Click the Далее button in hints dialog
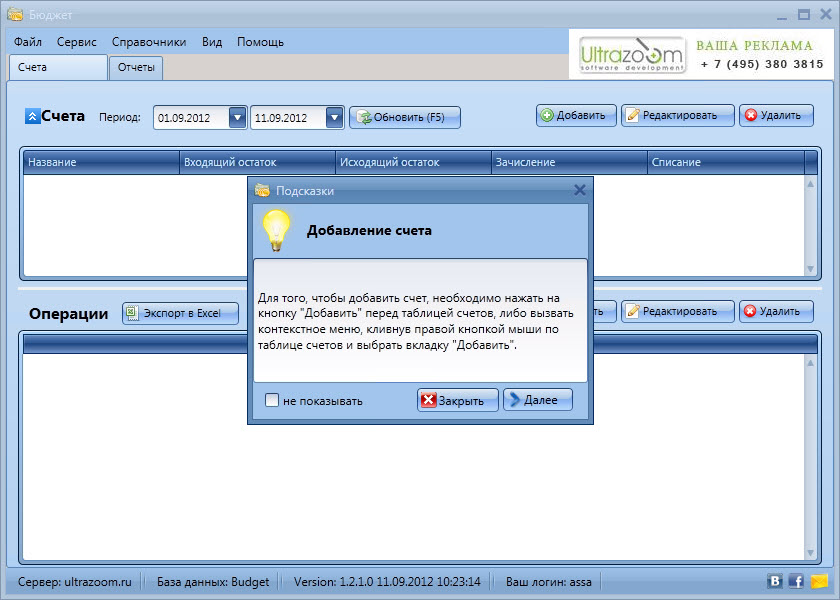This screenshot has height=600, width=840. [538, 400]
